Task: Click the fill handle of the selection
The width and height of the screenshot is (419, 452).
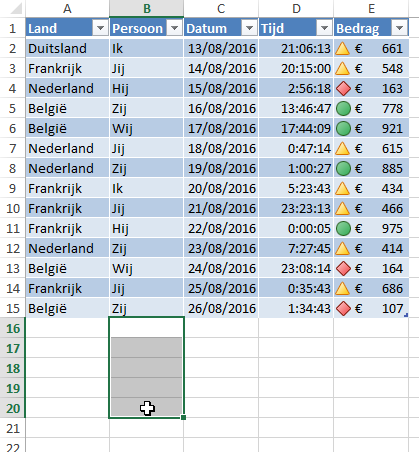Action: (183, 417)
